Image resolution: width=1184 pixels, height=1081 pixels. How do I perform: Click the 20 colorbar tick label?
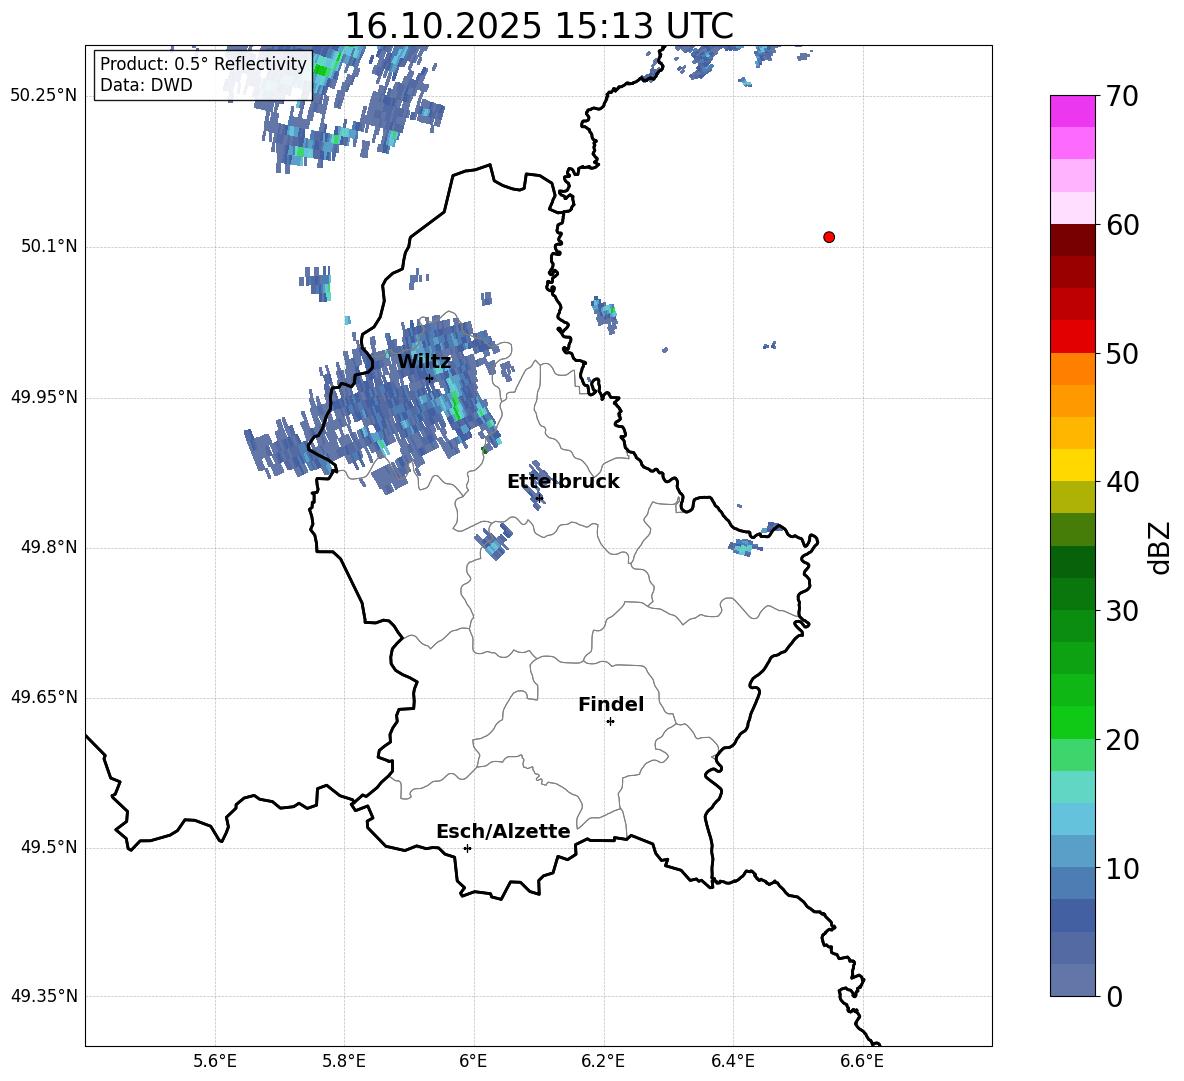point(1122,740)
